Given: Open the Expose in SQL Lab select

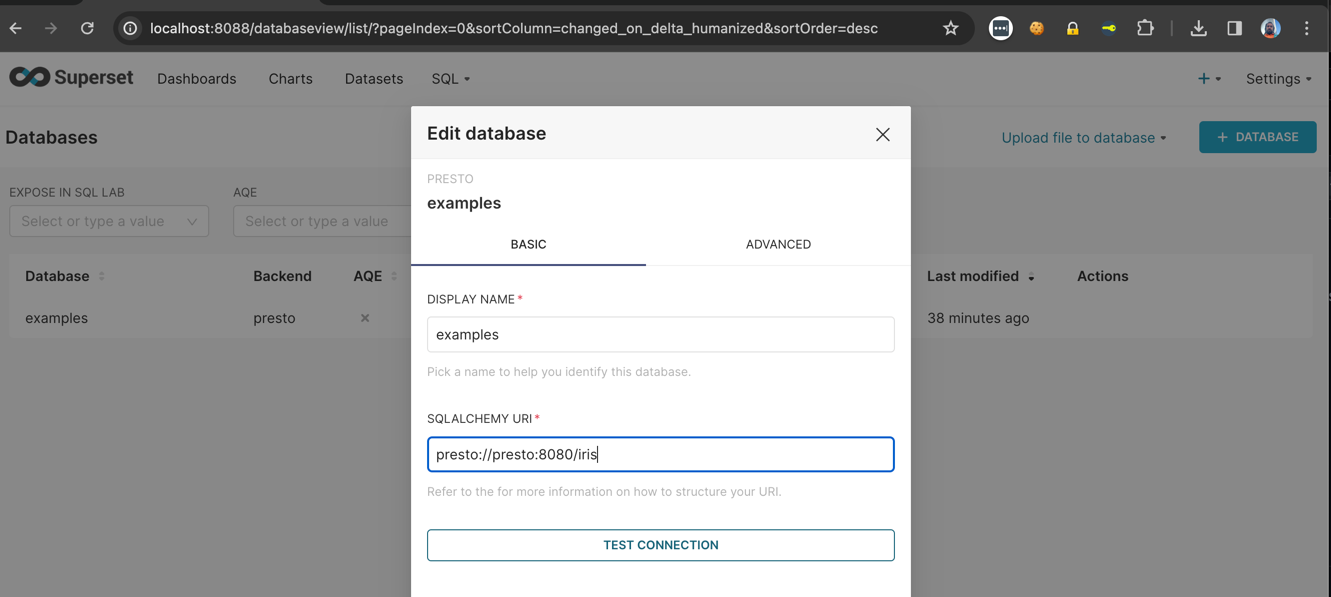Looking at the screenshot, I should [109, 221].
